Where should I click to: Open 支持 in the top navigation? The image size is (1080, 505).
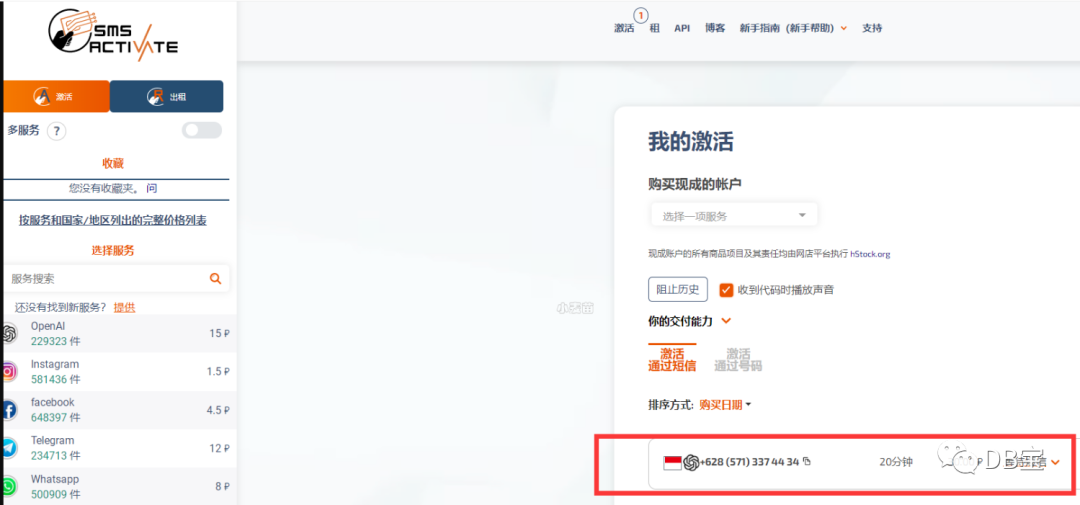pos(872,28)
